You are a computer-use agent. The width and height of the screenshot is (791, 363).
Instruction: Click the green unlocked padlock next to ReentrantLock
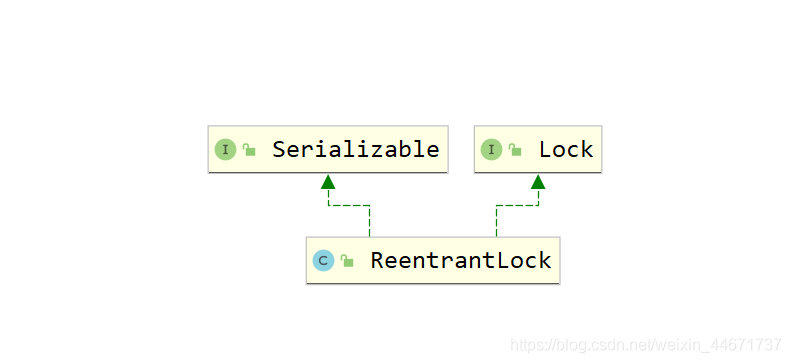pos(347,260)
